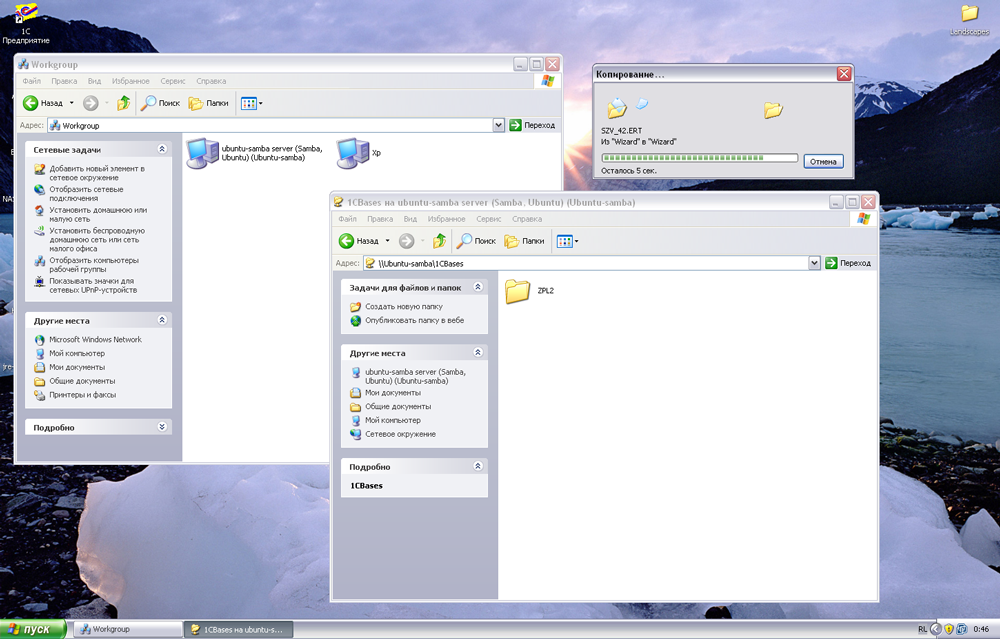Open Мой компьютер in Workgroup sidebar
This screenshot has width=1000, height=639.
pos(77,353)
